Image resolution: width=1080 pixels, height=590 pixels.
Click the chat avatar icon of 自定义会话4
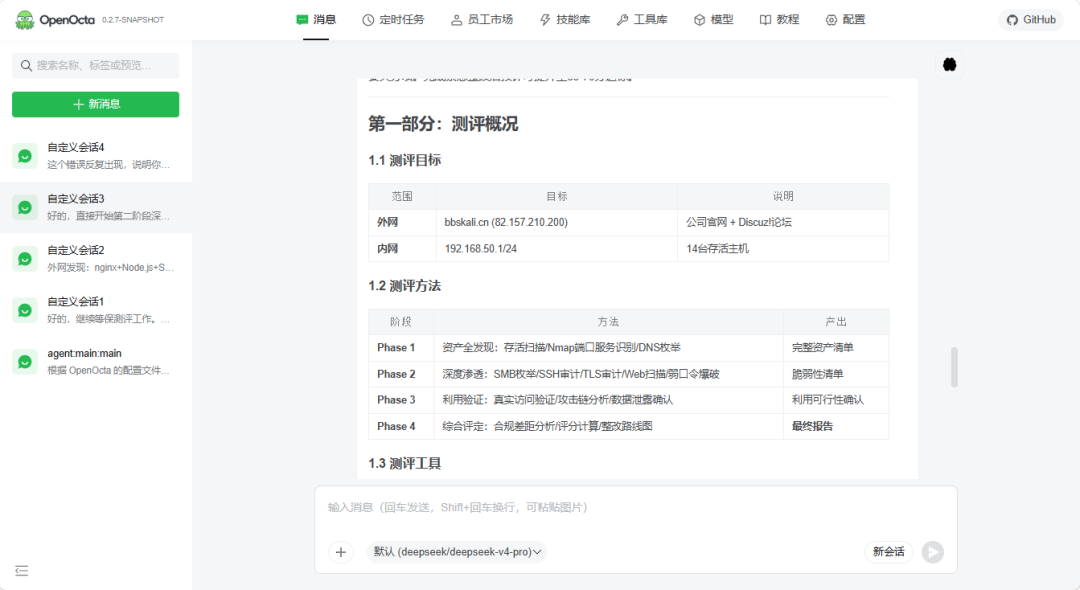tap(25, 156)
